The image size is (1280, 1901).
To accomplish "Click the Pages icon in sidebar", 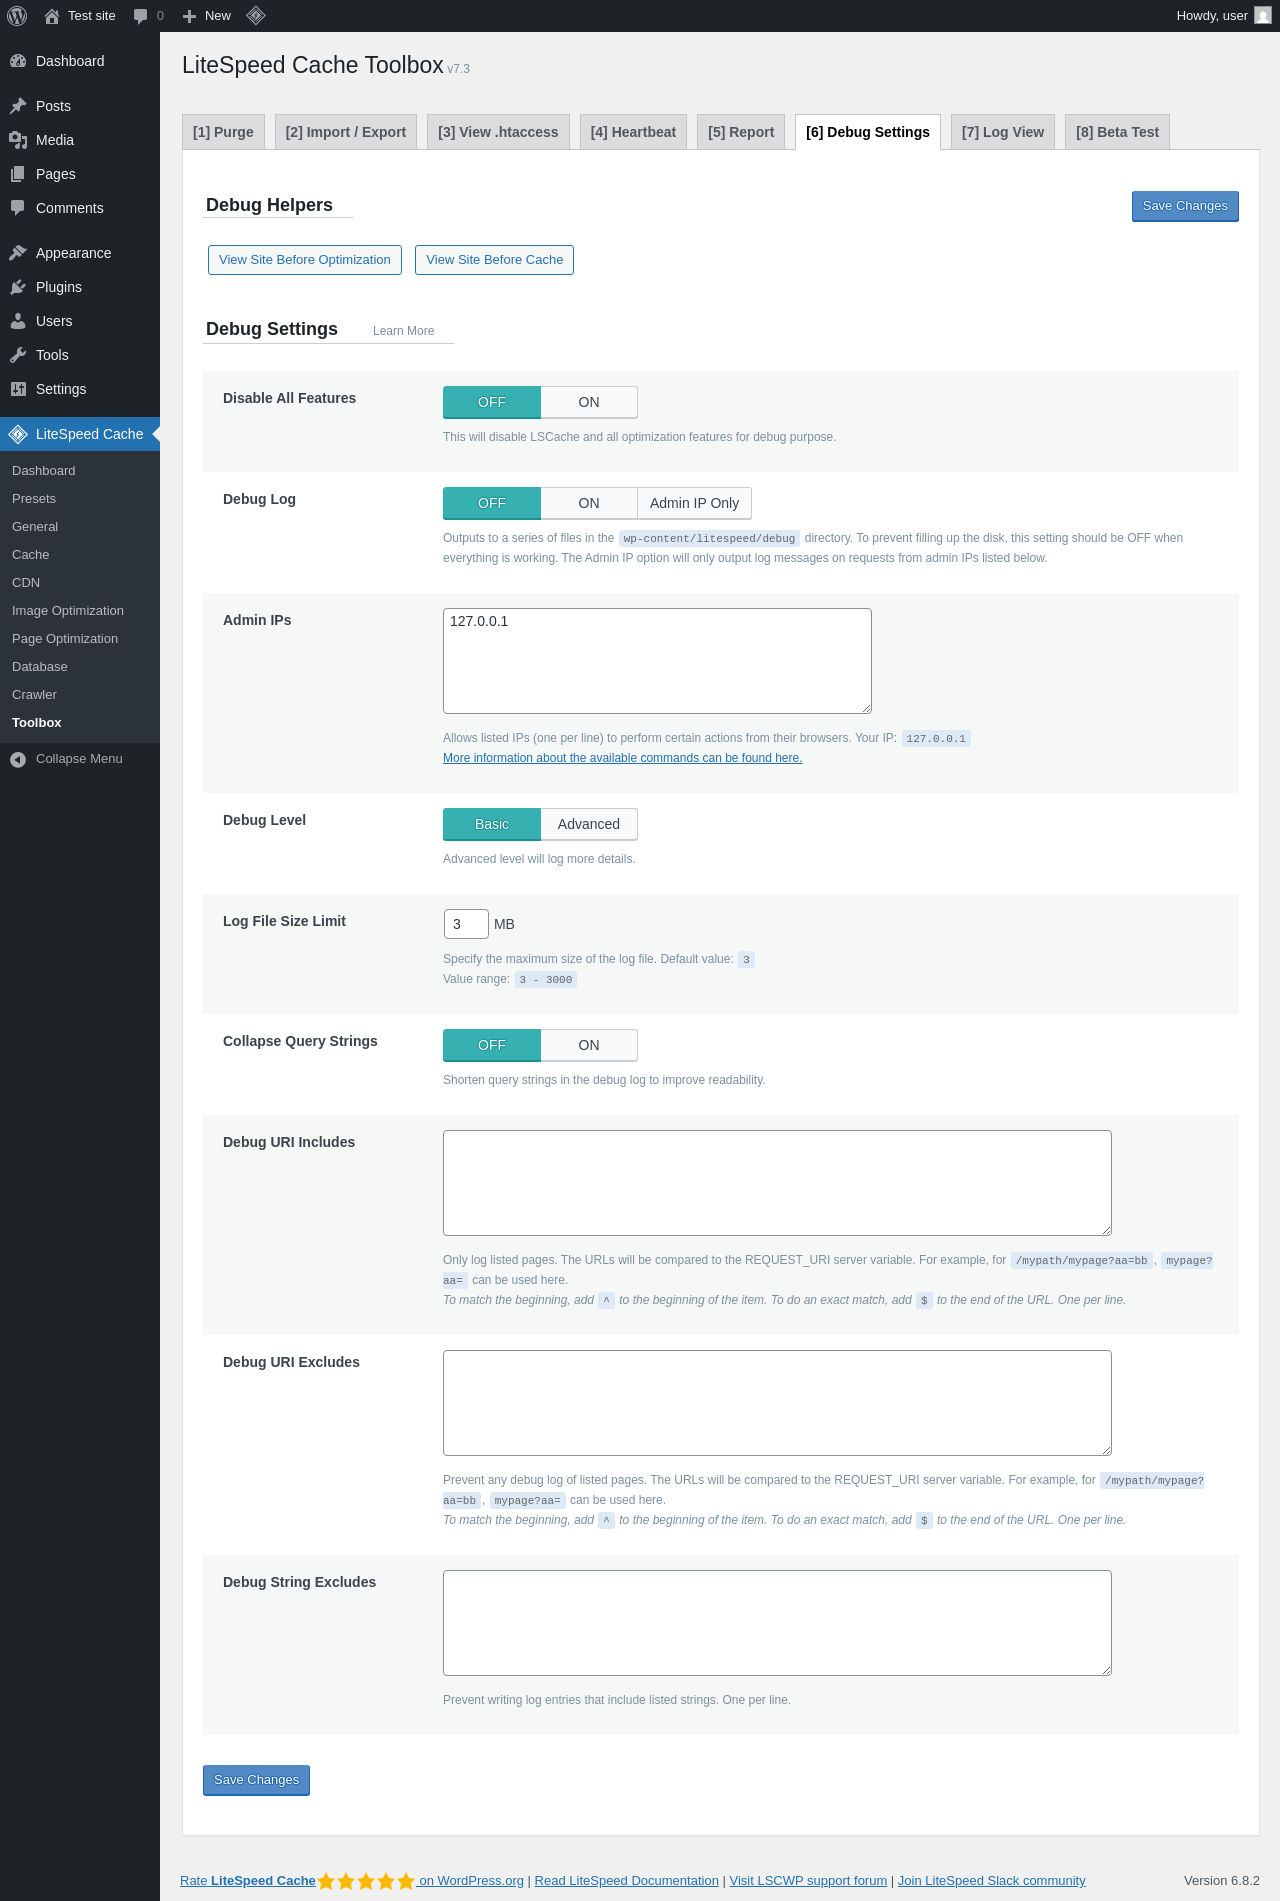I will pyautogui.click(x=18, y=174).
